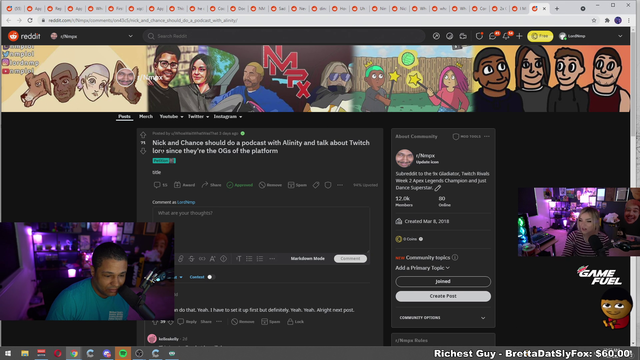Insert numbered list in comment editor

click(260, 258)
